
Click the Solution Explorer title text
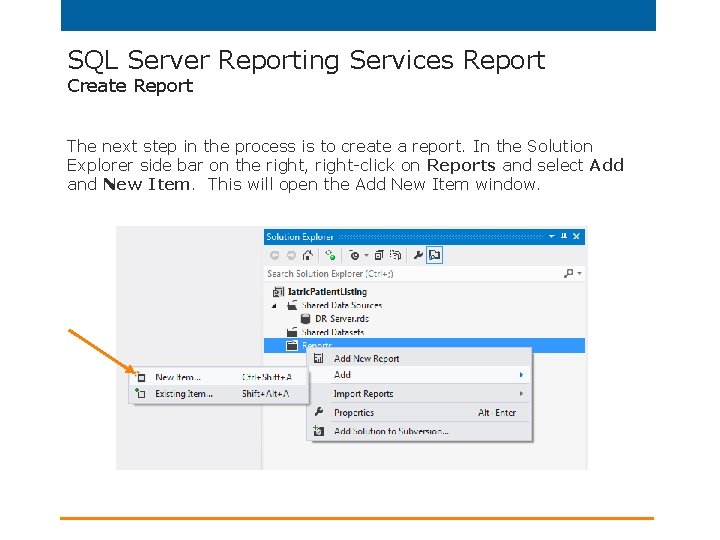300,237
